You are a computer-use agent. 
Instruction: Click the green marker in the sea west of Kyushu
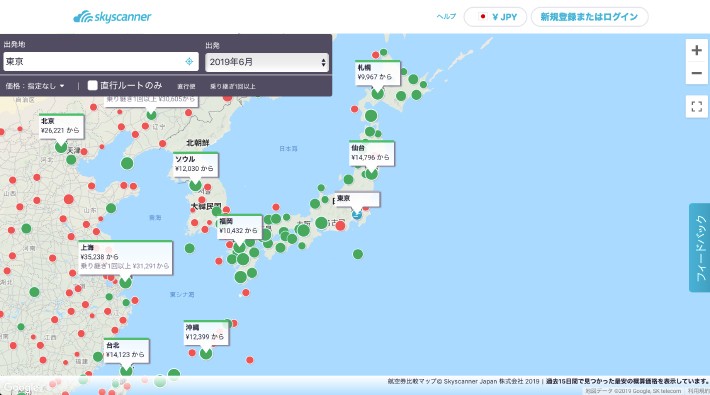pos(190,248)
